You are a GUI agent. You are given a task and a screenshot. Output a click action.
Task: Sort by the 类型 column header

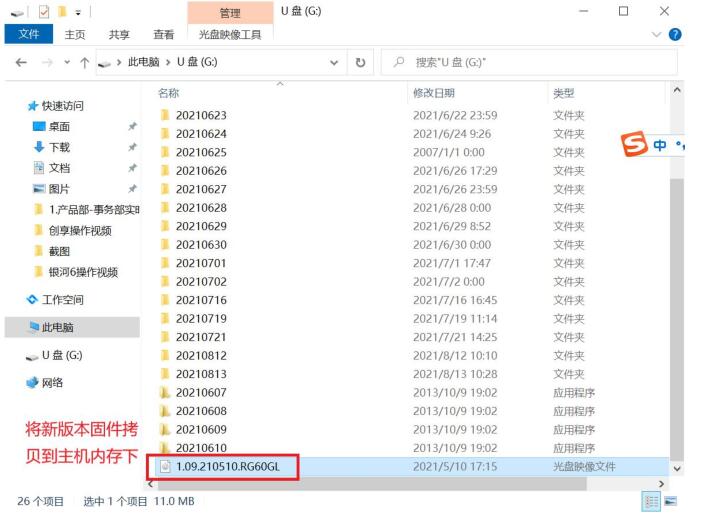point(563,93)
